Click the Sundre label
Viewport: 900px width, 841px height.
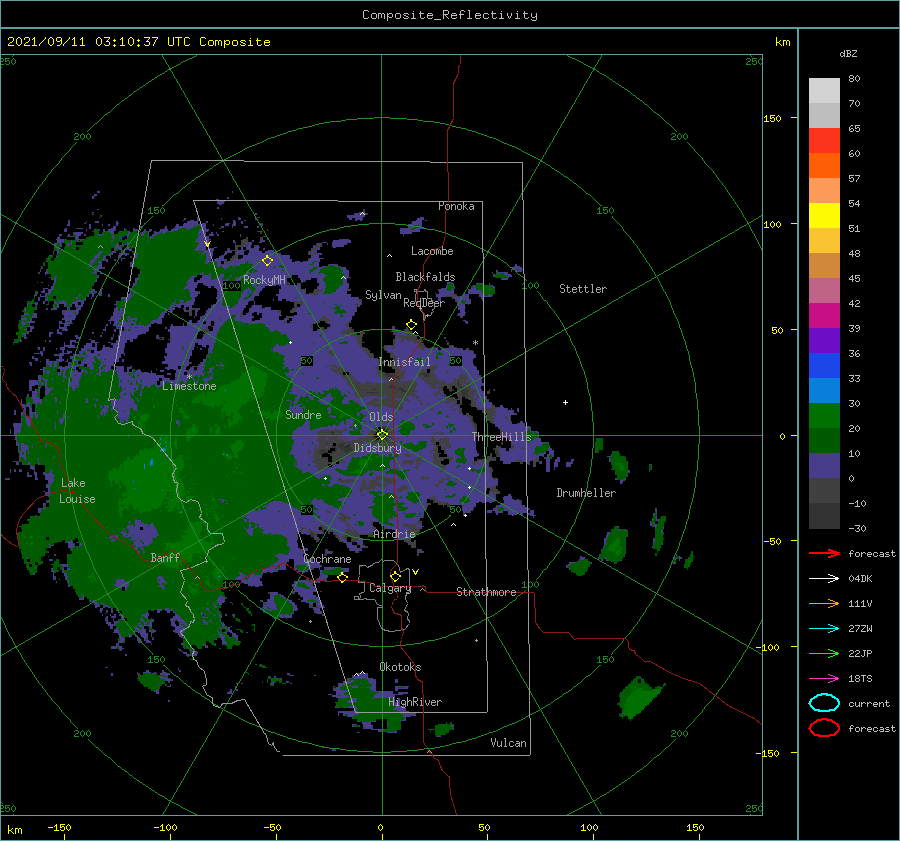click(303, 414)
